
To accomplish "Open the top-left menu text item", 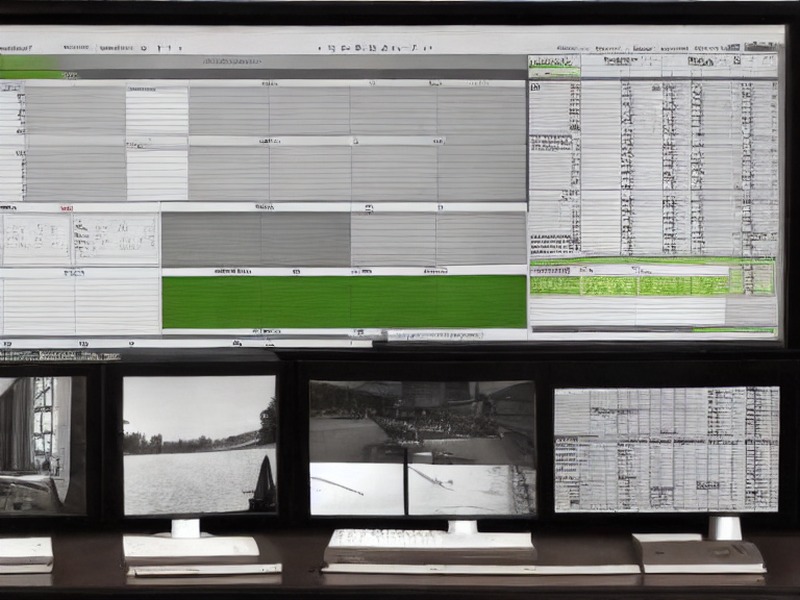I will tap(16, 48).
